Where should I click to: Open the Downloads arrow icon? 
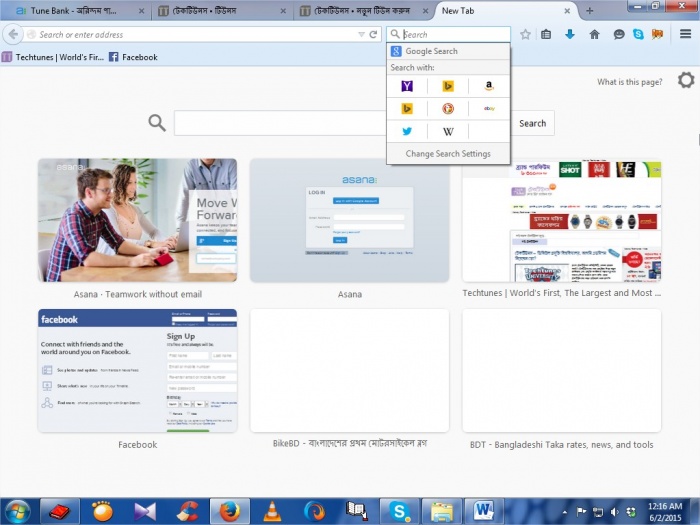[570, 34]
